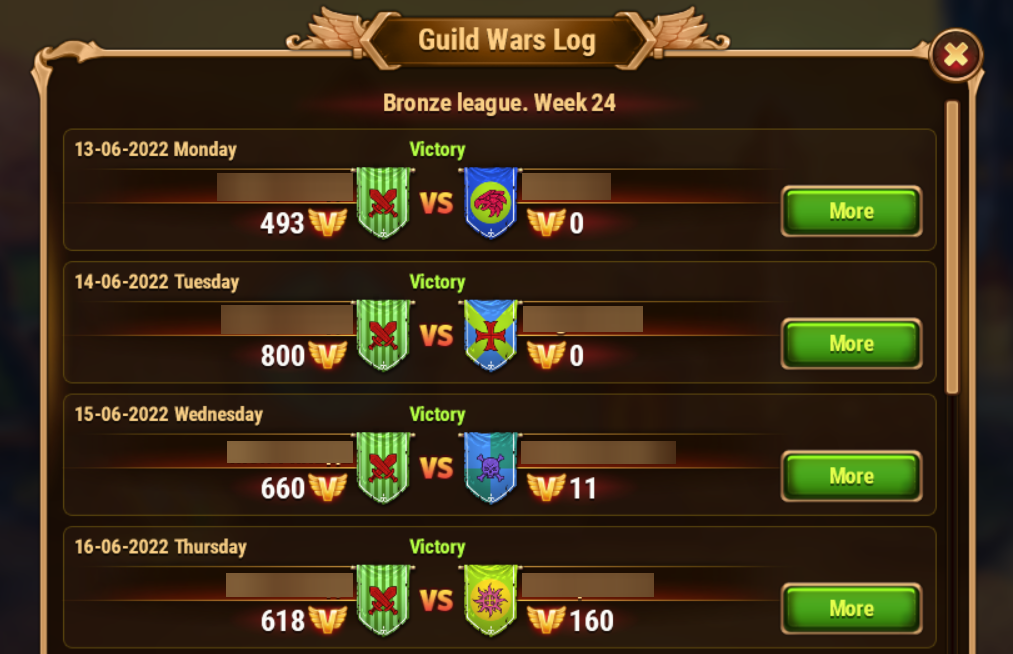This screenshot has width=1013, height=654.
Task: Click the blue eagle emblem guild banner
Action: 491,202
